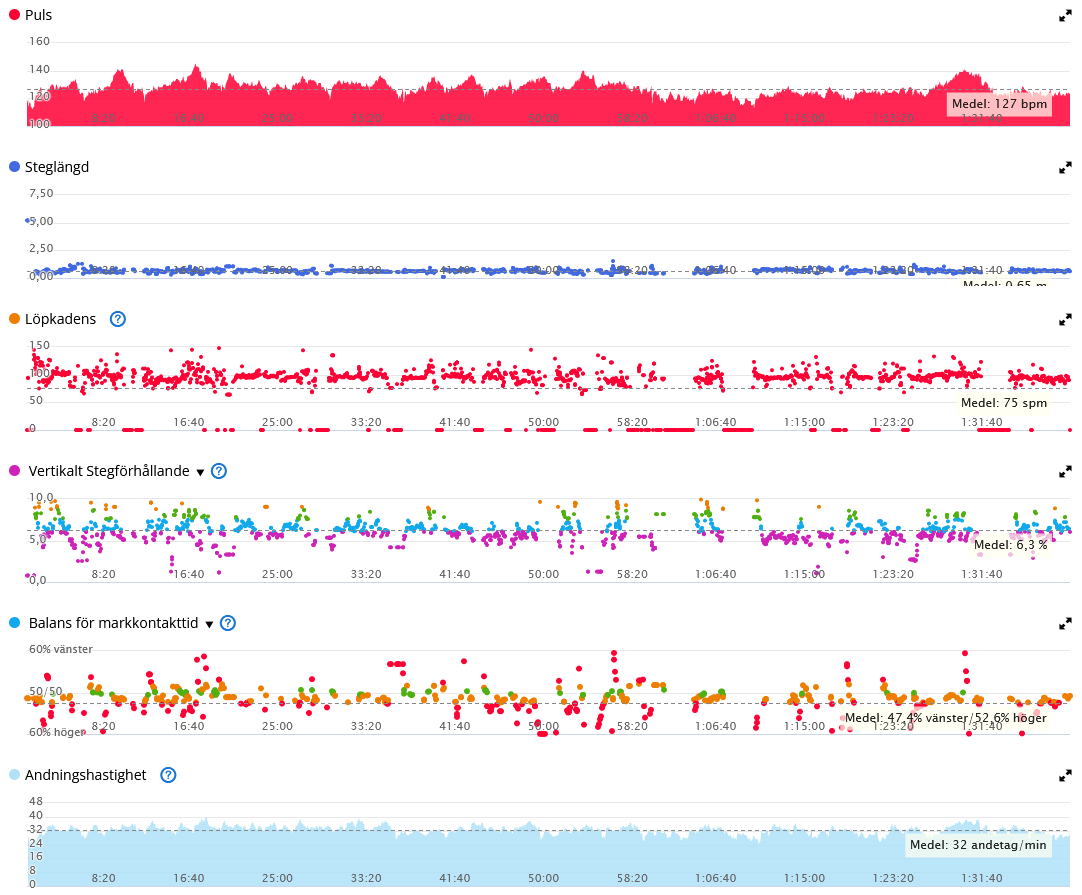This screenshot has width=1082, height=895.
Task: Click the Puls chart title
Action: 39,15
